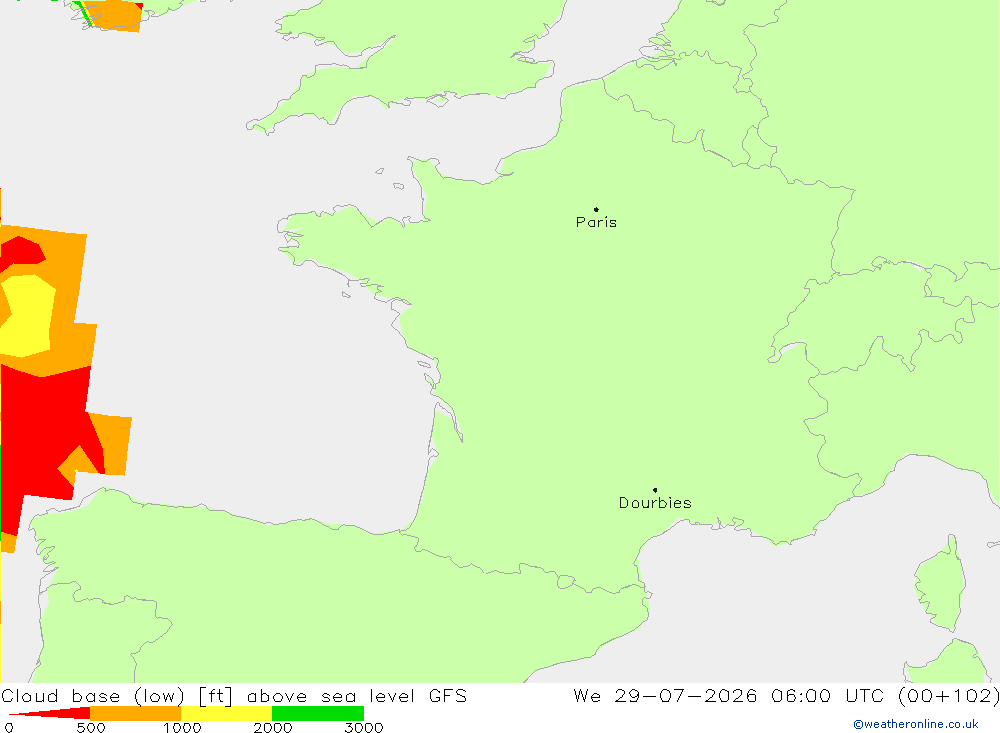1000x733 pixels.
Task: Click the forecast date 'We 29-07-2026' text
Action: coord(665,695)
